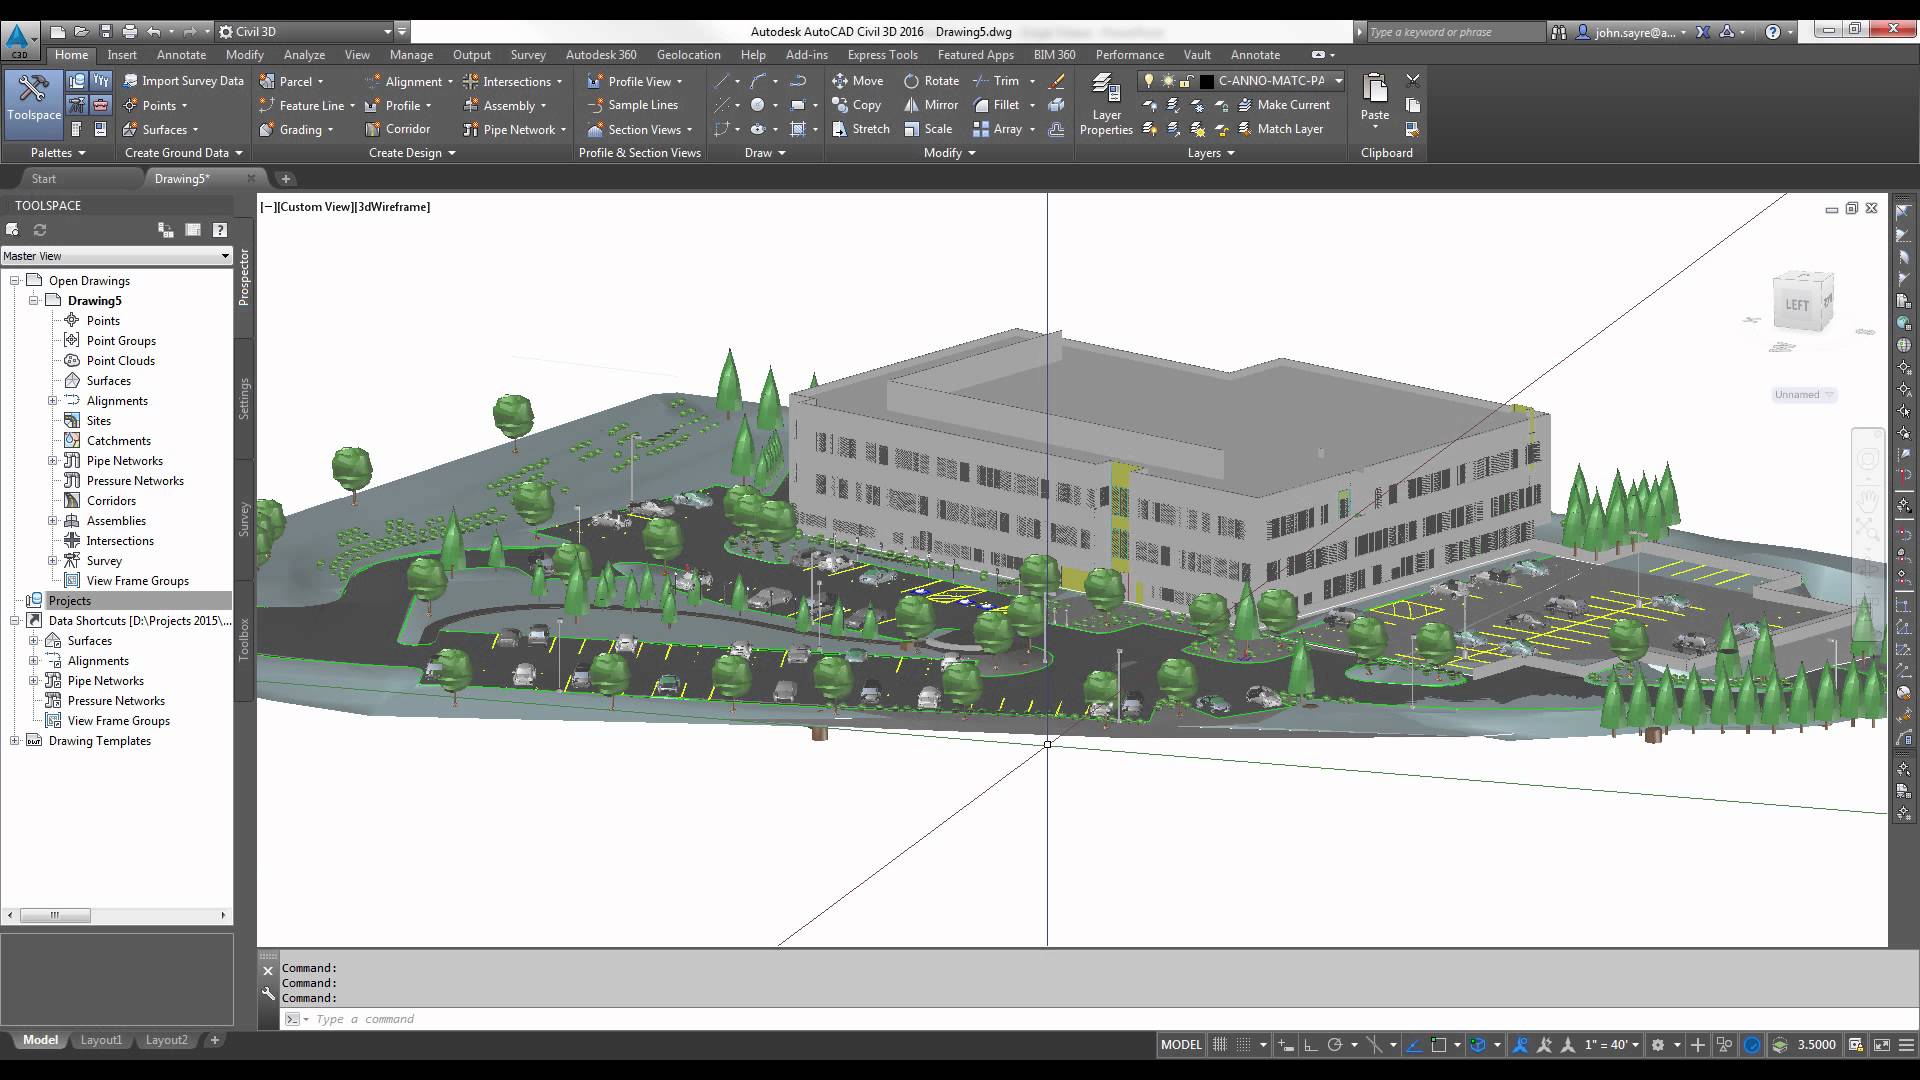The image size is (1920, 1080).
Task: Select the Drawing5 open drawing
Action: point(94,299)
